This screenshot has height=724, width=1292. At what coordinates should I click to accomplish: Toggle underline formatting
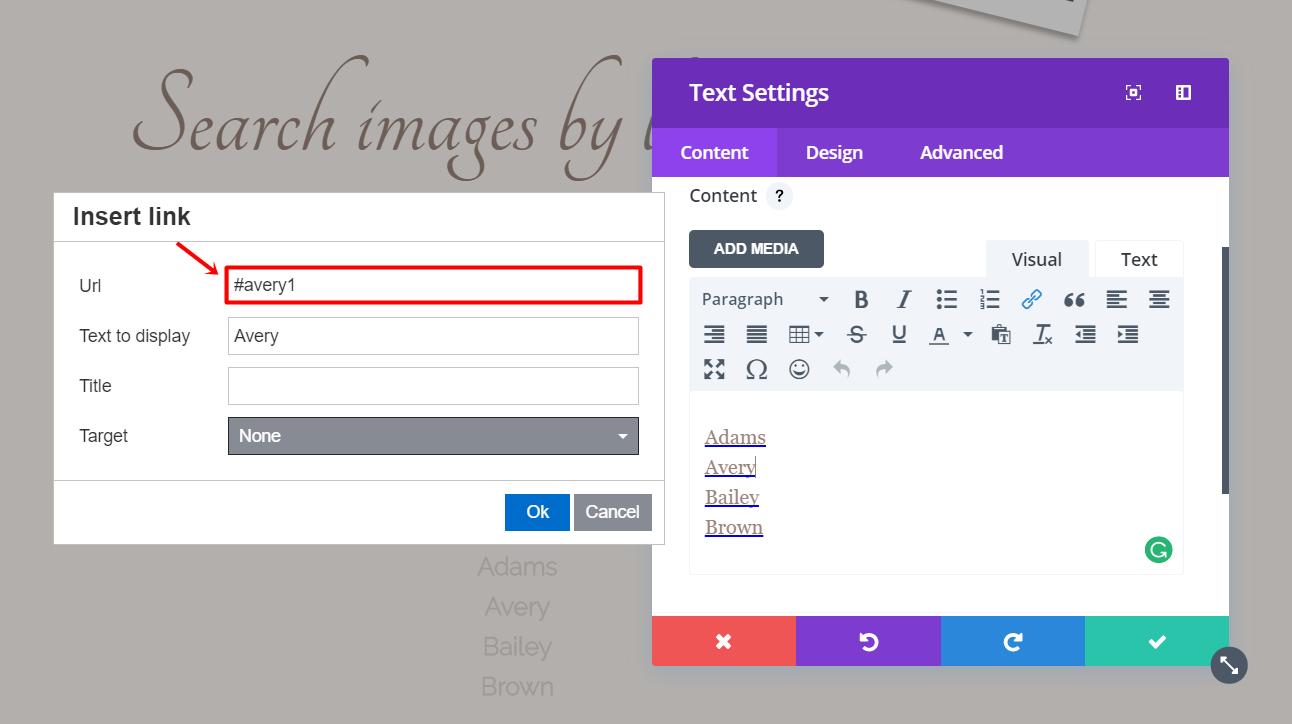pyautogui.click(x=899, y=335)
